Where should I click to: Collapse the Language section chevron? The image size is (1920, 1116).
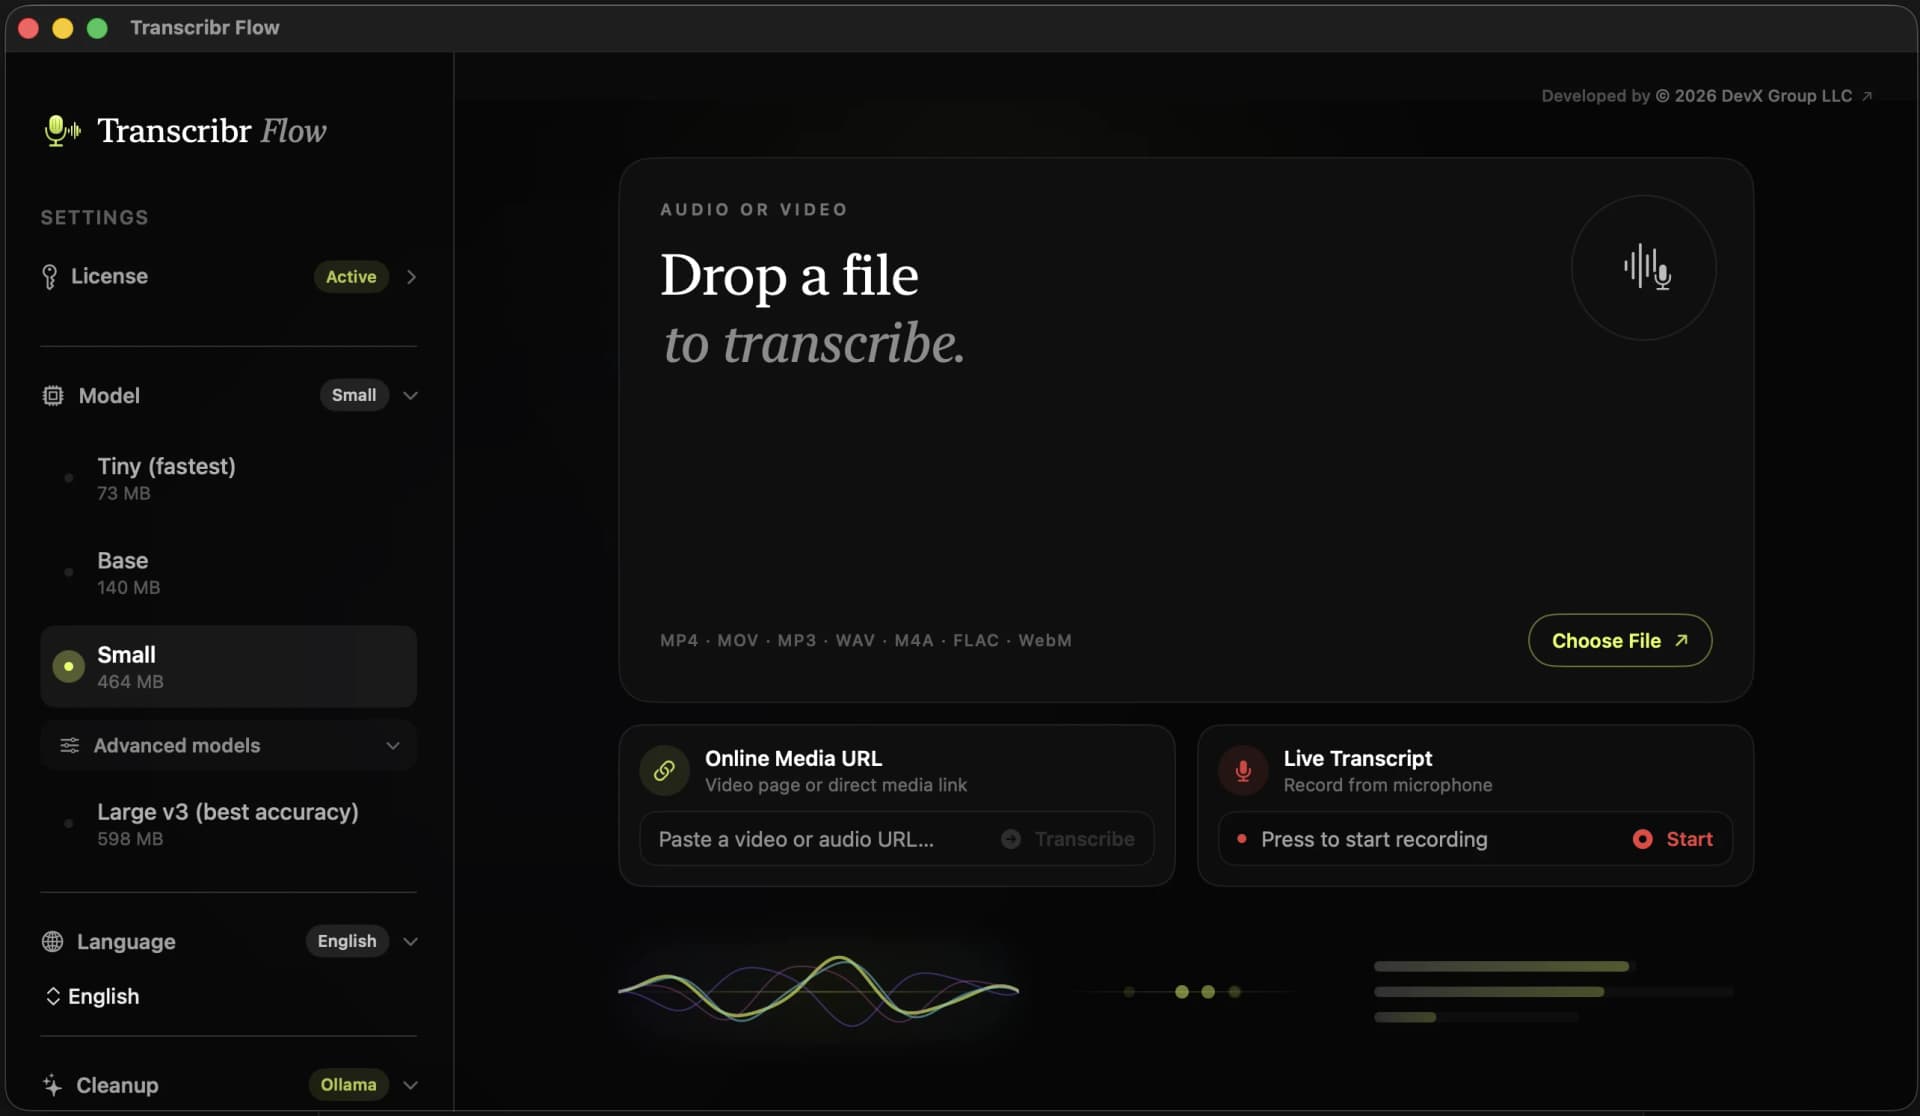pyautogui.click(x=410, y=942)
